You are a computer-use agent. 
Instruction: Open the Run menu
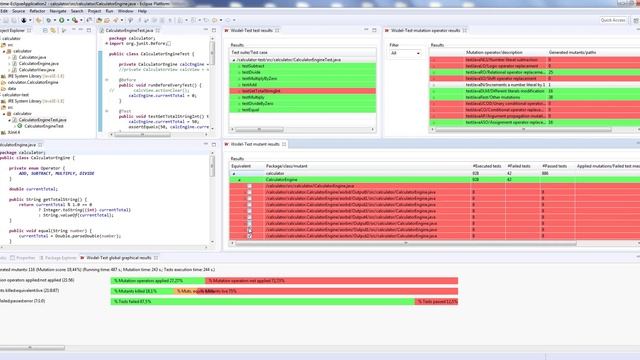coord(109,11)
